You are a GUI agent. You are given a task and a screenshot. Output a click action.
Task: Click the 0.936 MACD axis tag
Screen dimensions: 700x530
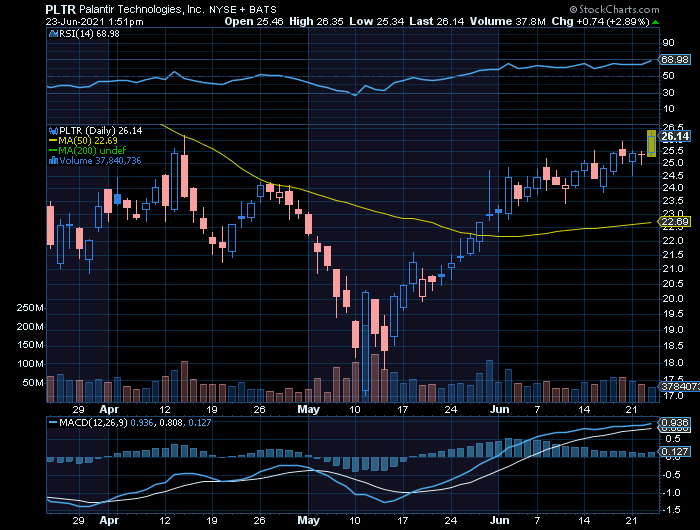tap(675, 423)
